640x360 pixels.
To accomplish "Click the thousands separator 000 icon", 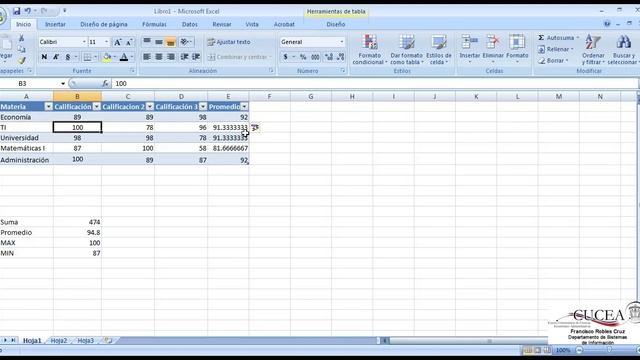I will [x=315, y=57].
